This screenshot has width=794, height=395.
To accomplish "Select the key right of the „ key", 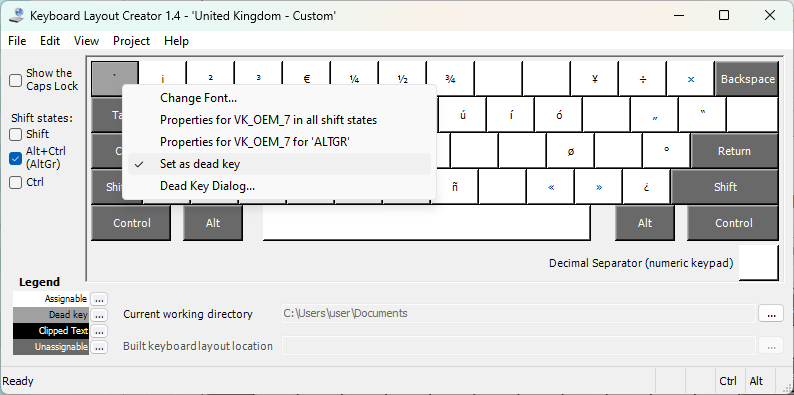I will [x=703, y=115].
